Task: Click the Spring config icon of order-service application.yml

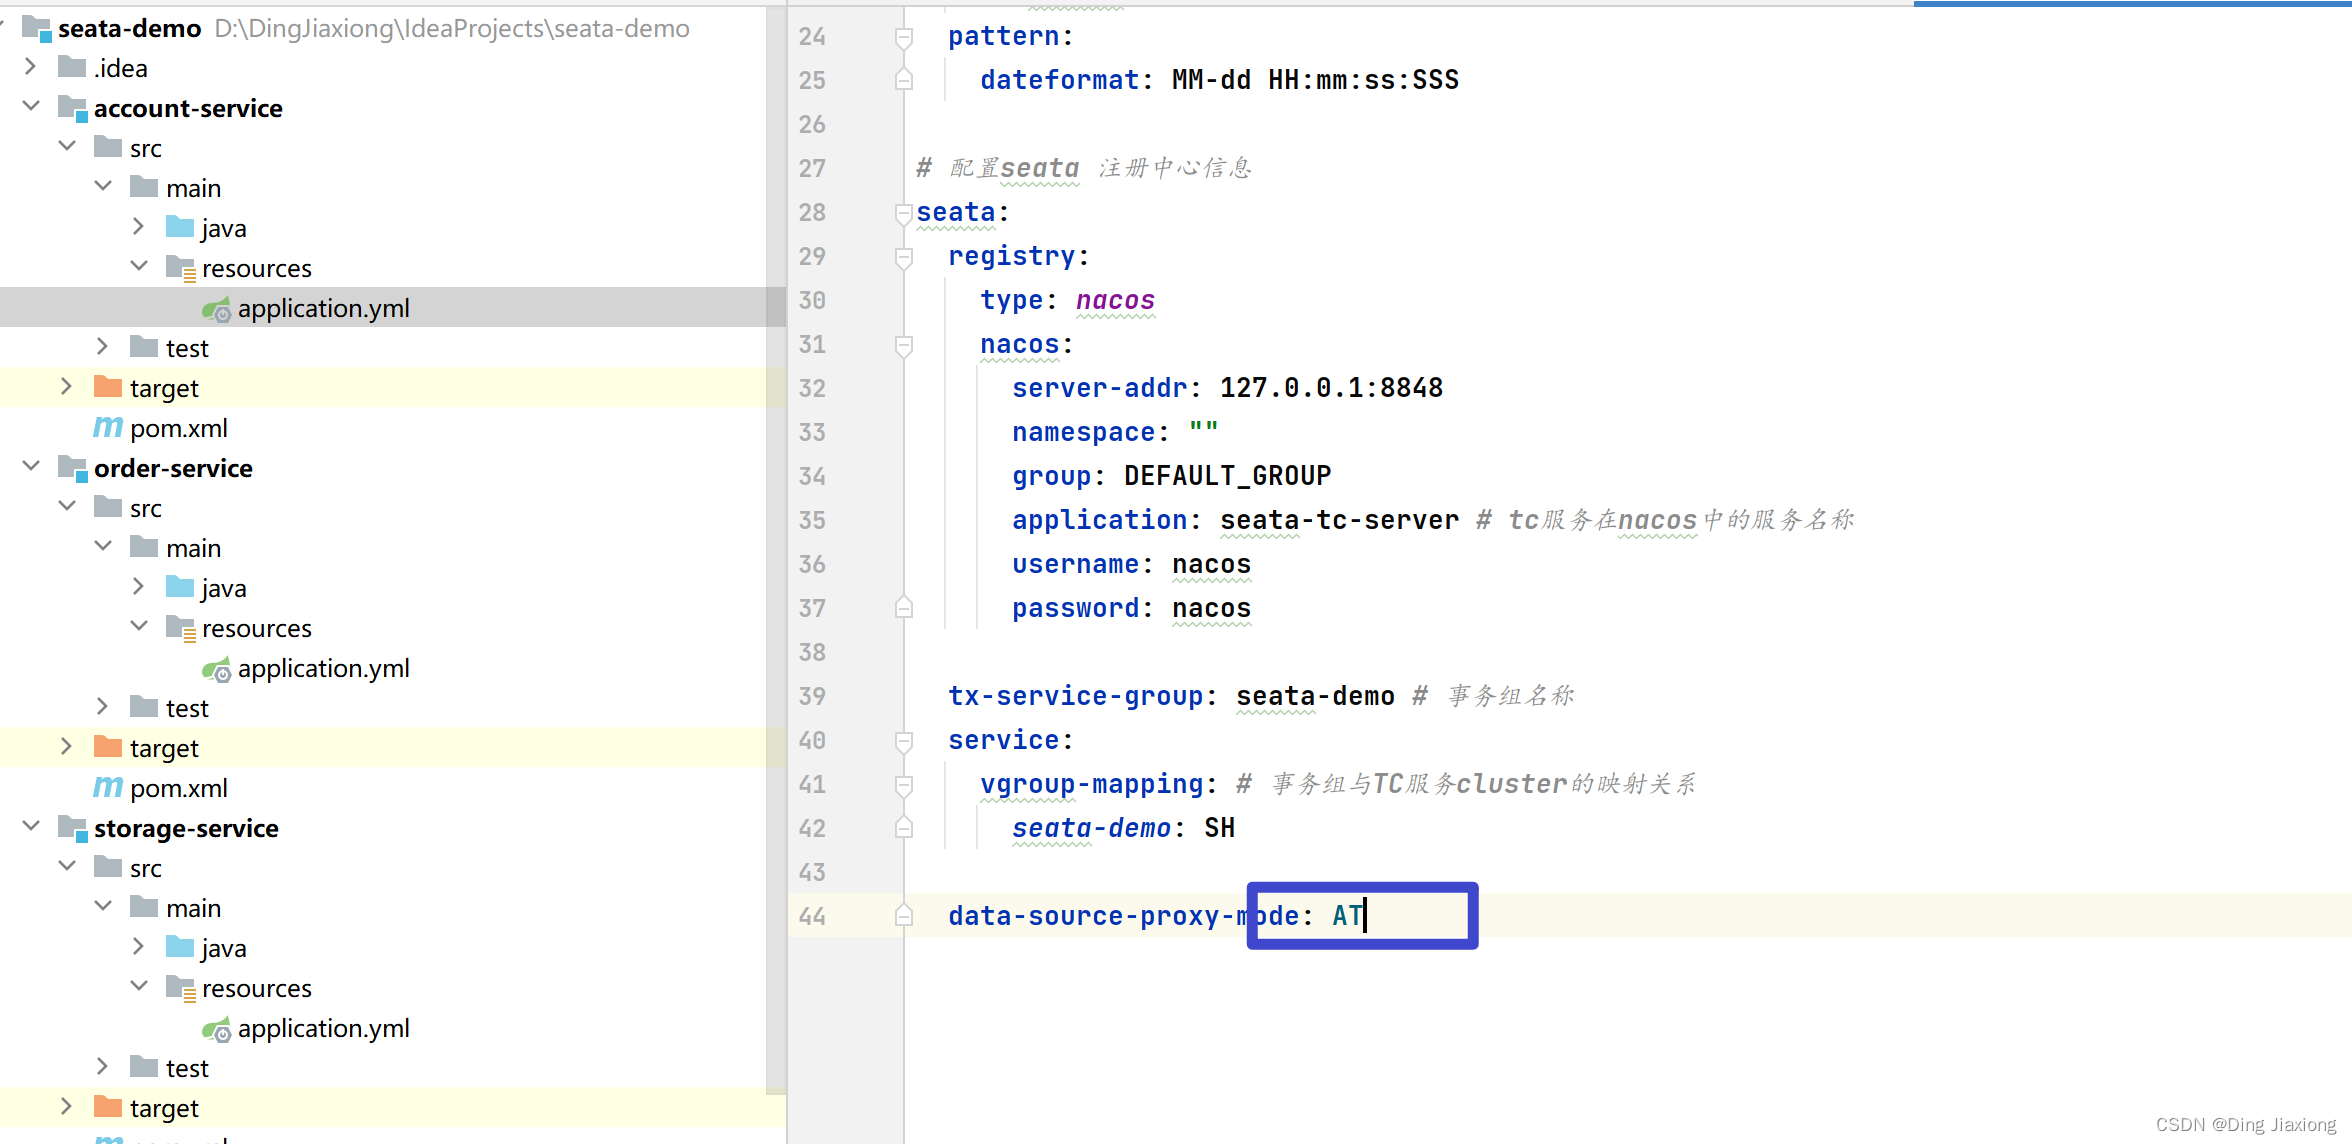Action: tap(216, 669)
